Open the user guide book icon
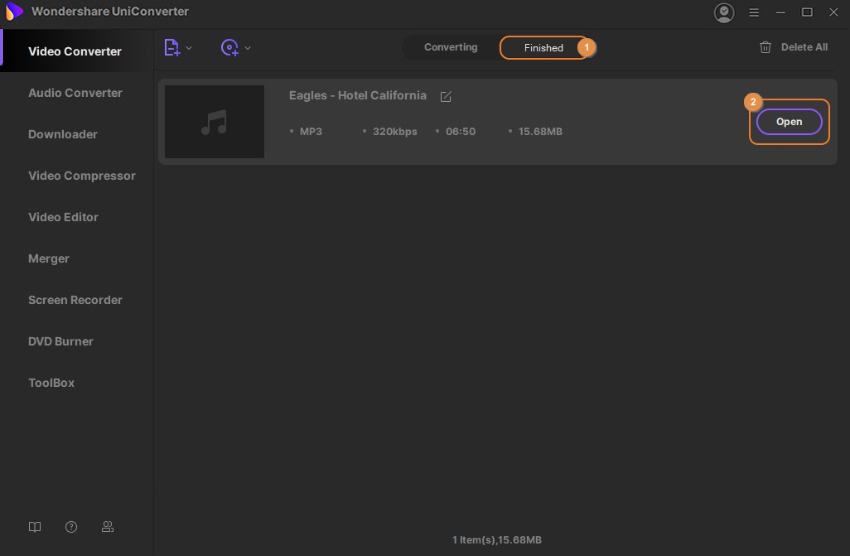The image size is (850, 556). point(35,527)
